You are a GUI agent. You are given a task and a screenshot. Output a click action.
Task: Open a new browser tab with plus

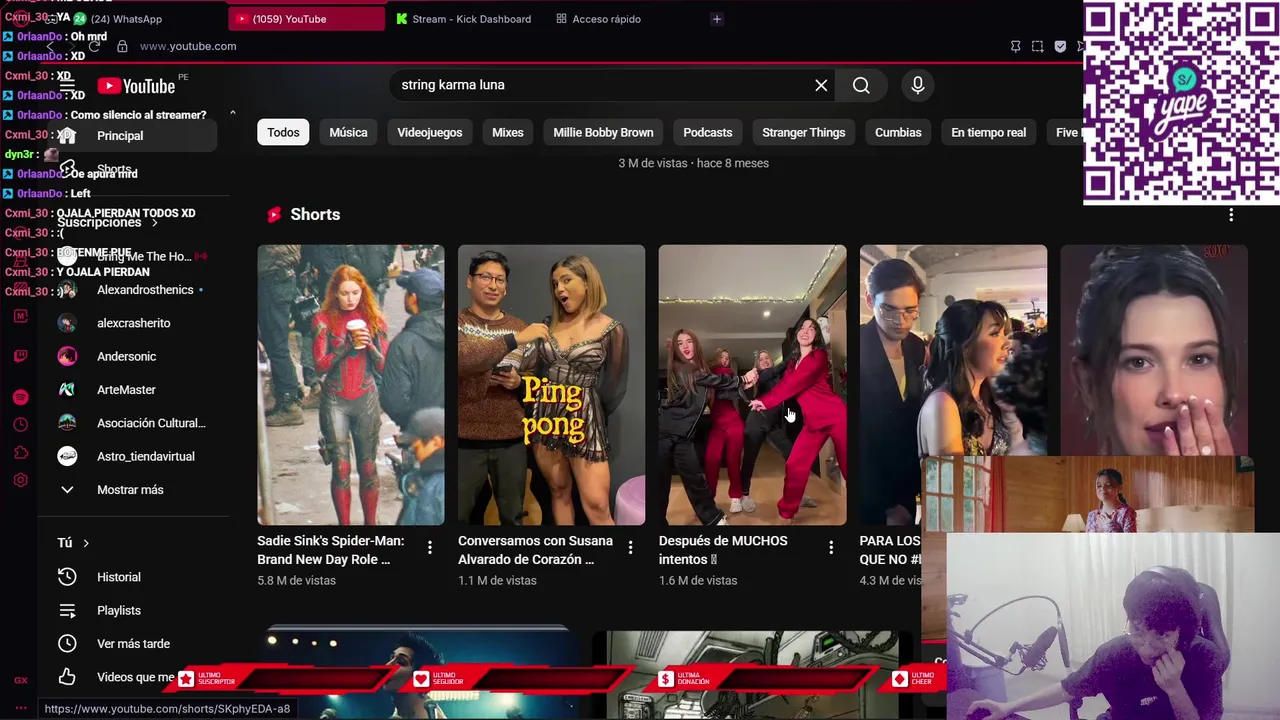point(716,19)
